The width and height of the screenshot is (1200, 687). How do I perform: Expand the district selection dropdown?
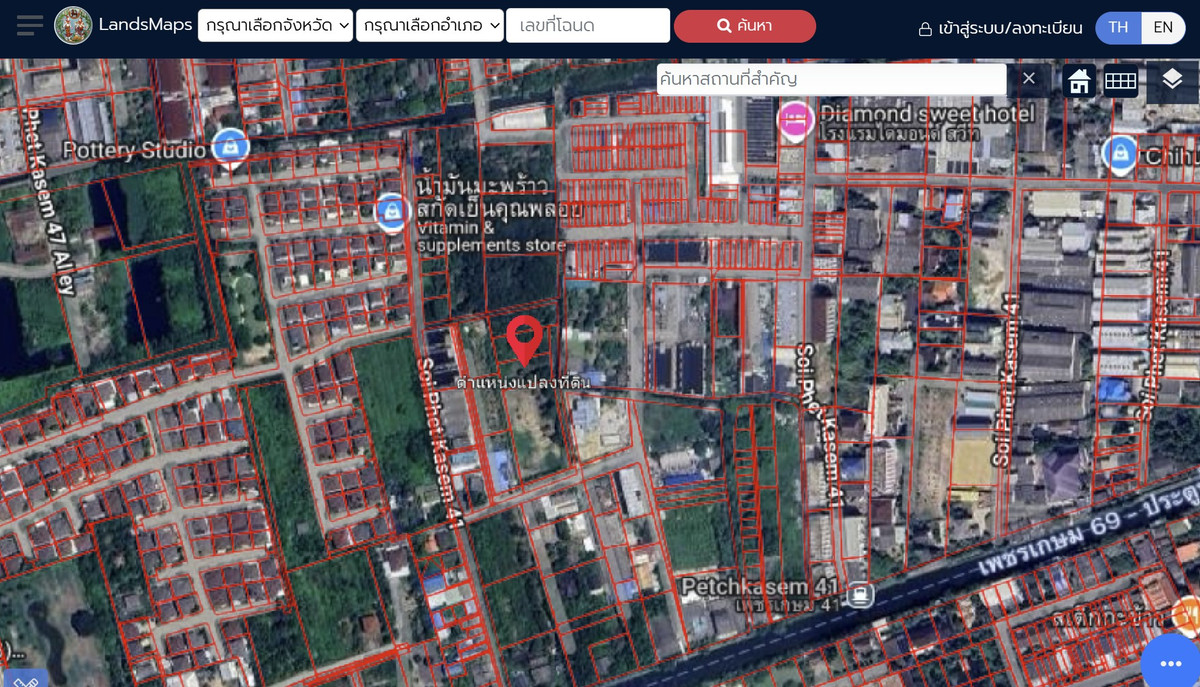click(430, 26)
